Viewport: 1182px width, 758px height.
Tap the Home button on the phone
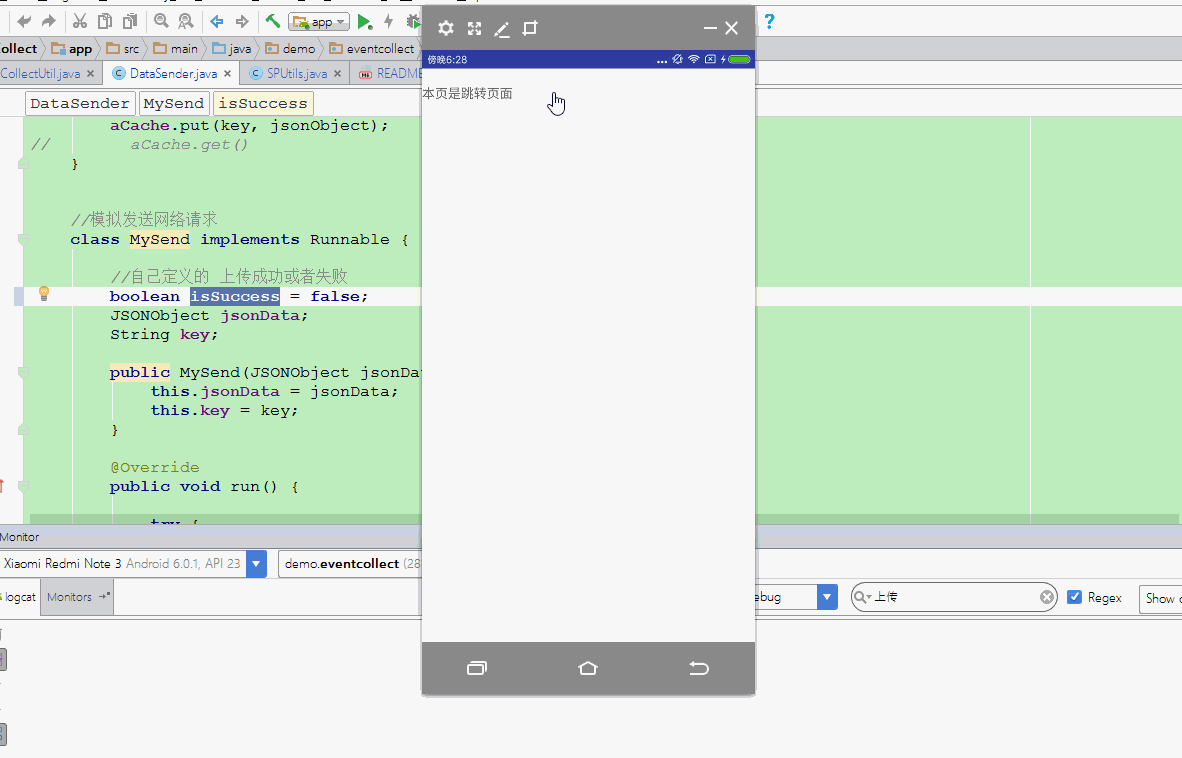(588, 668)
